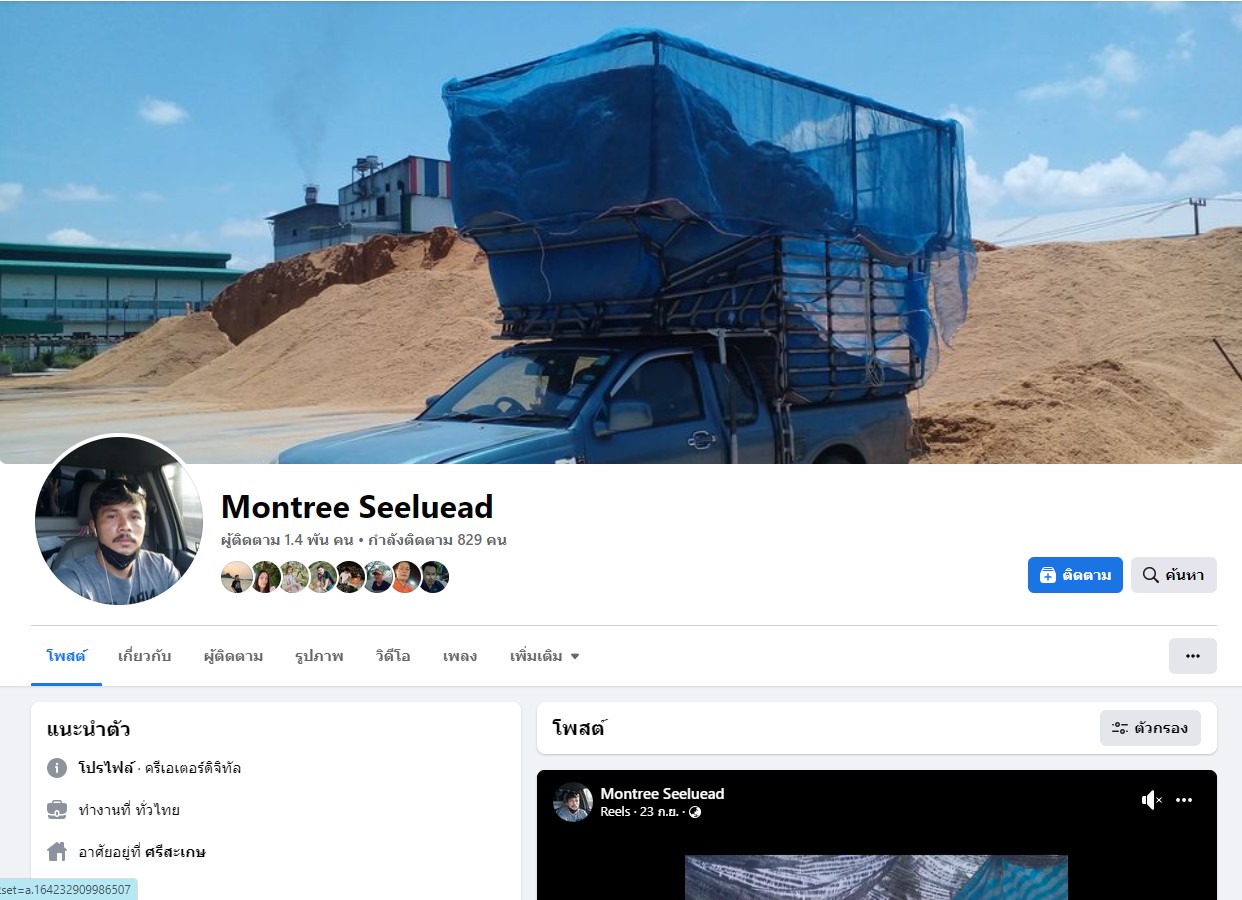The width and height of the screenshot is (1242, 900).
Task: Switch to the เกี่ยวกับ tab
Action: (x=144, y=656)
